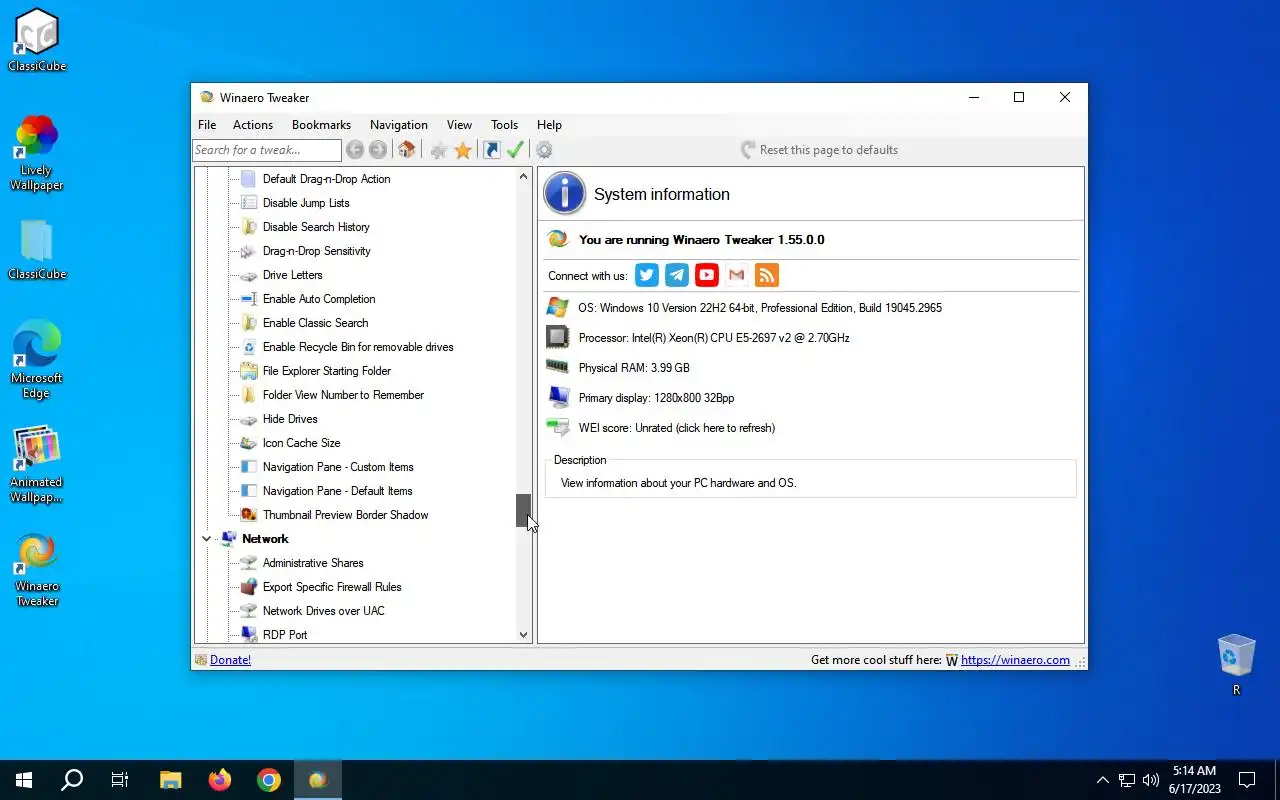
Task: Select Enable Auto Completion tweak
Action: [319, 299]
